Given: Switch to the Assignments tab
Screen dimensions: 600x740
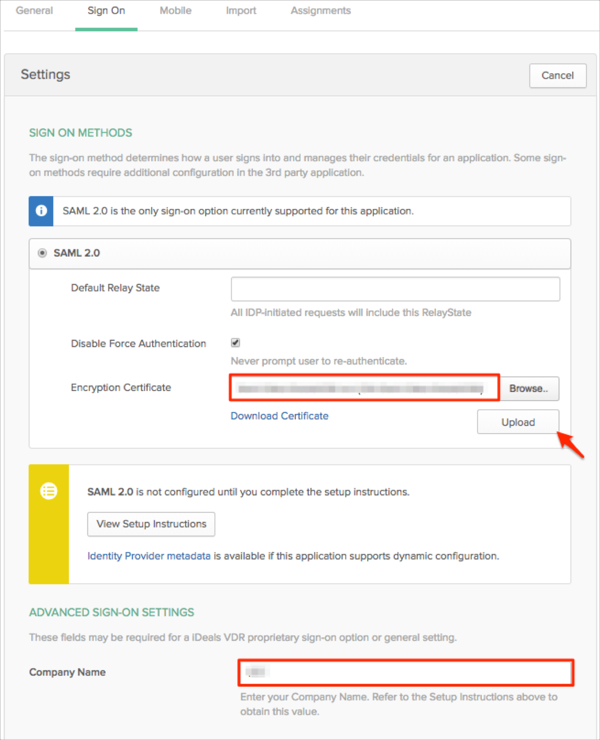Looking at the screenshot, I should click(x=320, y=11).
